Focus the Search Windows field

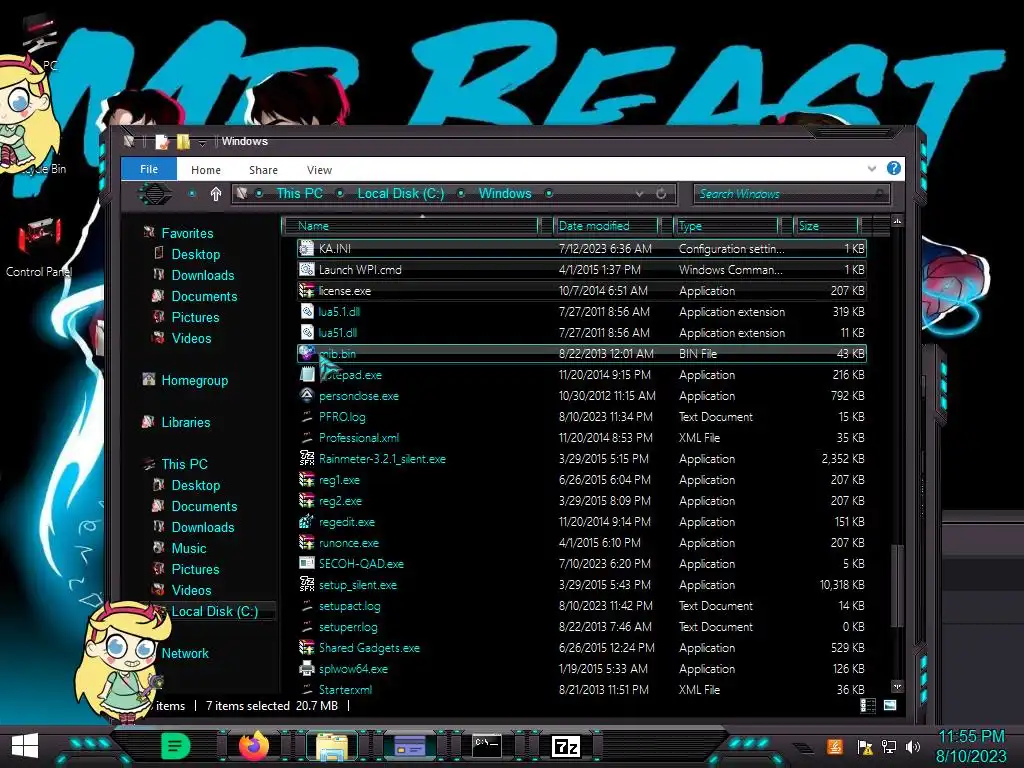click(792, 194)
